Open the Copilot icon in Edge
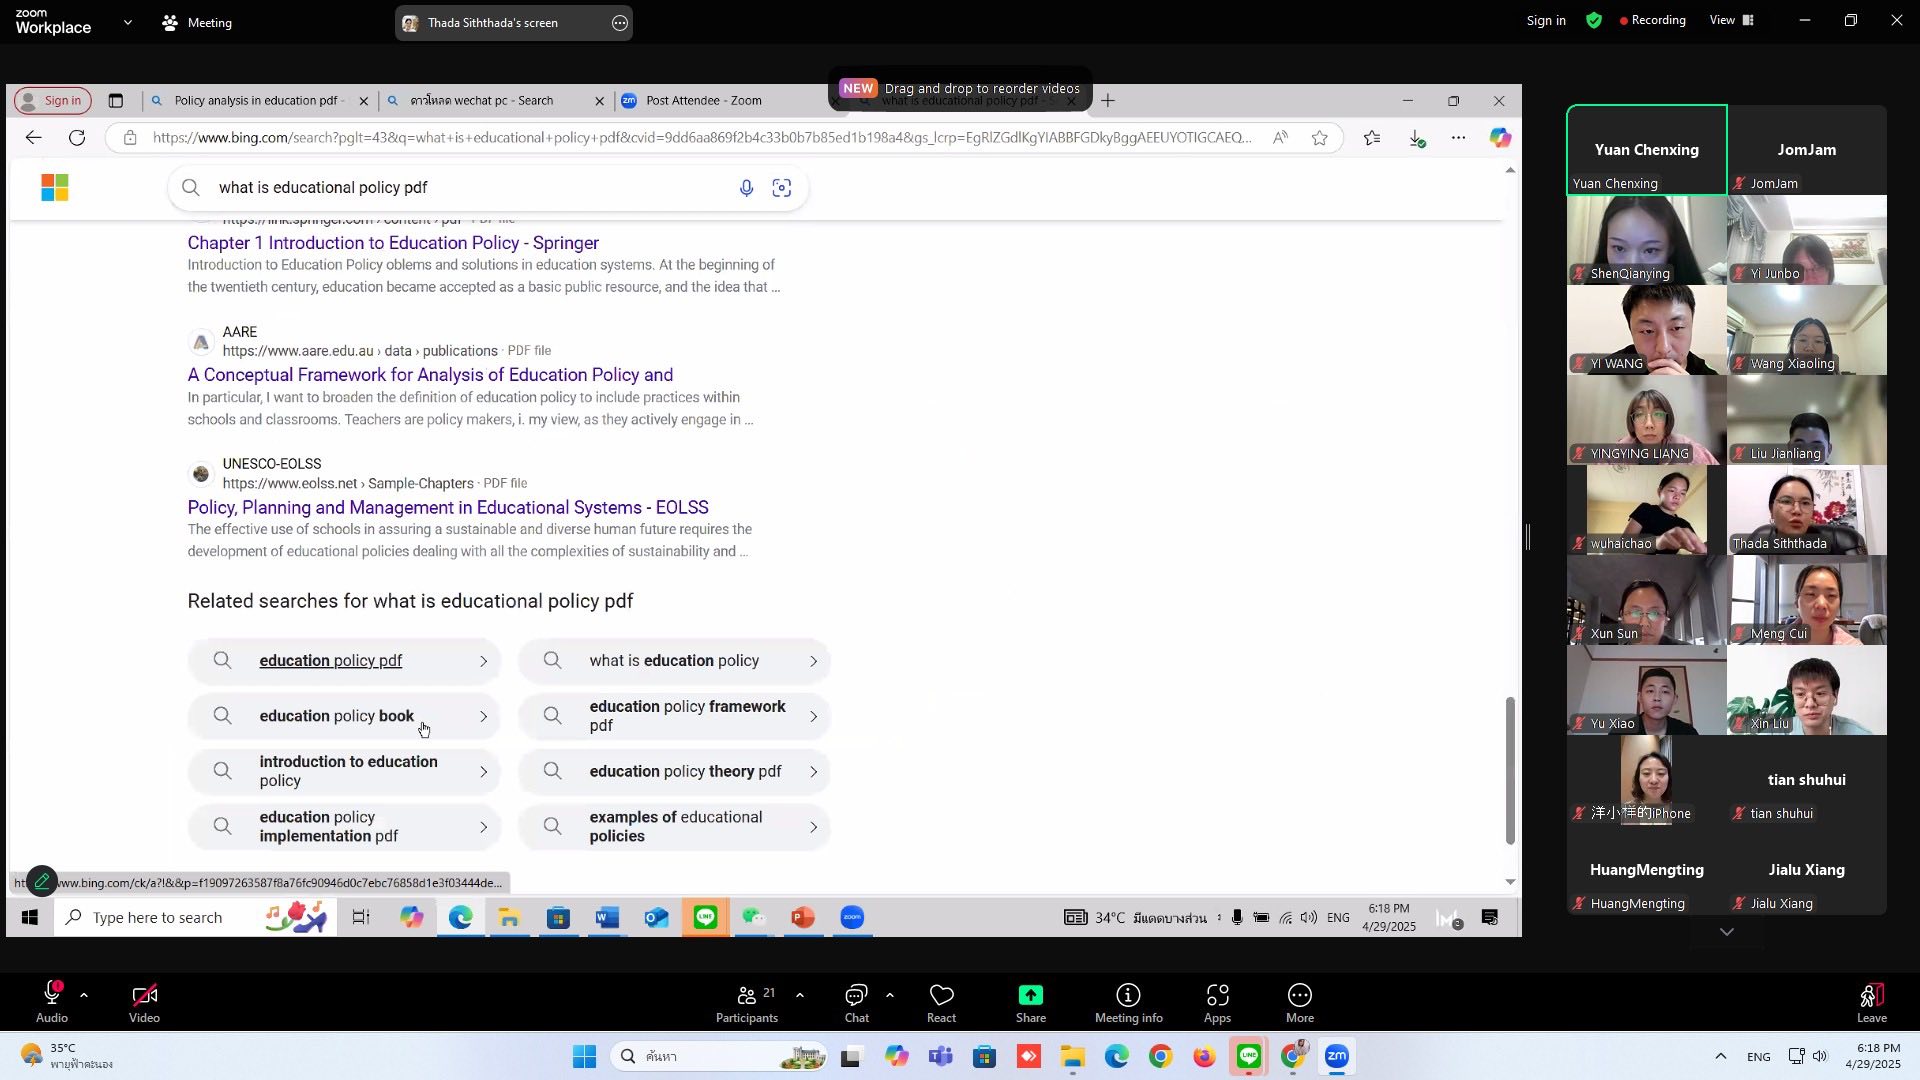Image resolution: width=1920 pixels, height=1080 pixels. (1500, 138)
